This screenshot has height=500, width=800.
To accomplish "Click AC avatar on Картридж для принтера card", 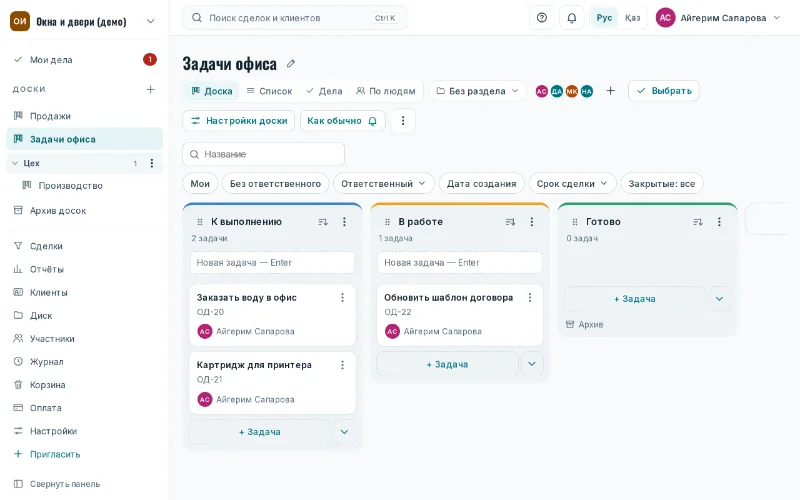I will coord(205,399).
